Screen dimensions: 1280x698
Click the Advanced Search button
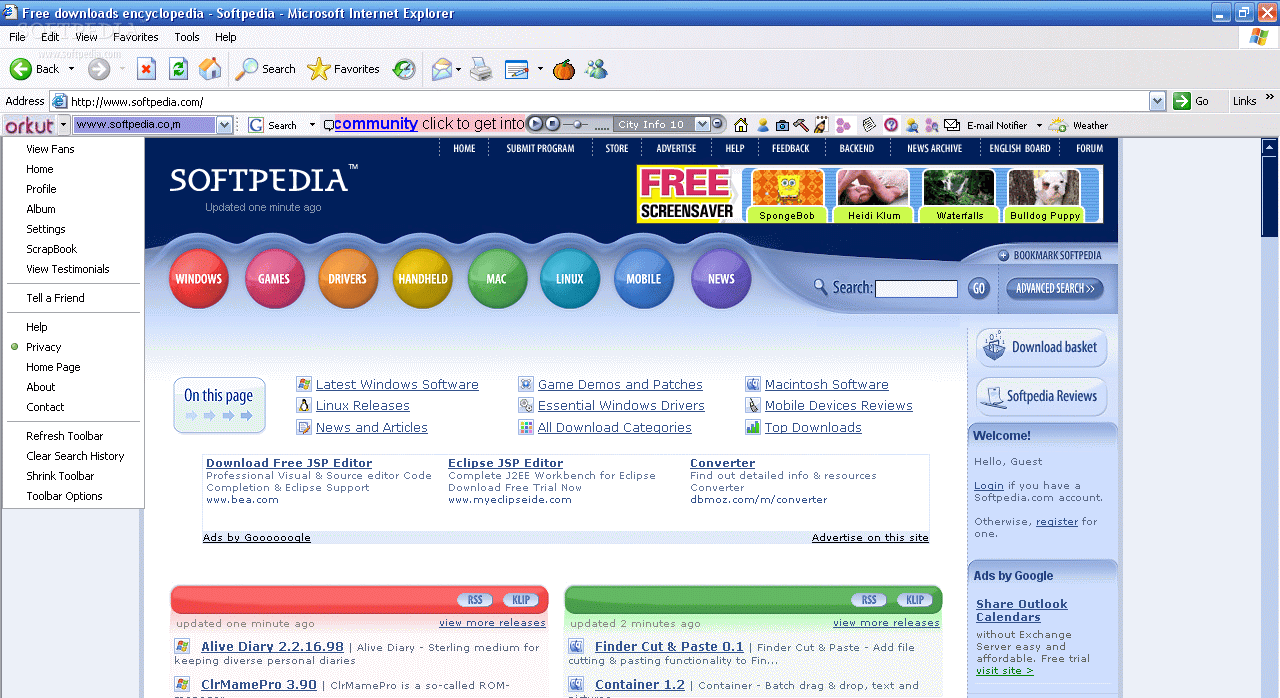1054,288
